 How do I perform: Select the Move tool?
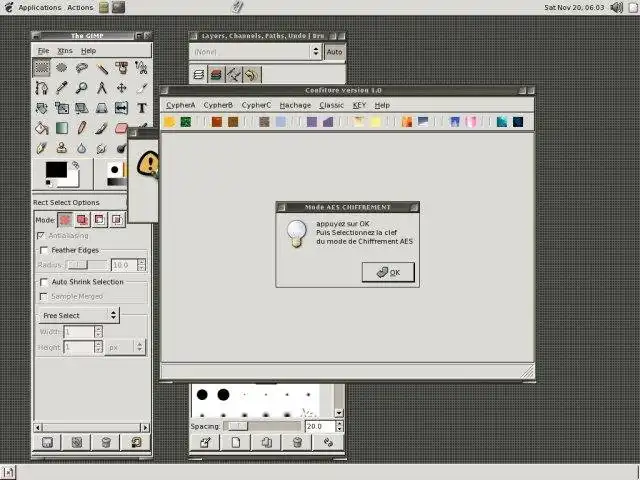(121, 88)
